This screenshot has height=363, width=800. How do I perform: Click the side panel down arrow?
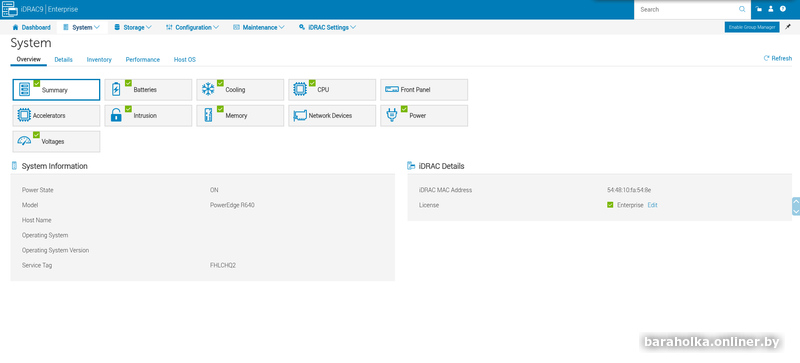[x=796, y=211]
